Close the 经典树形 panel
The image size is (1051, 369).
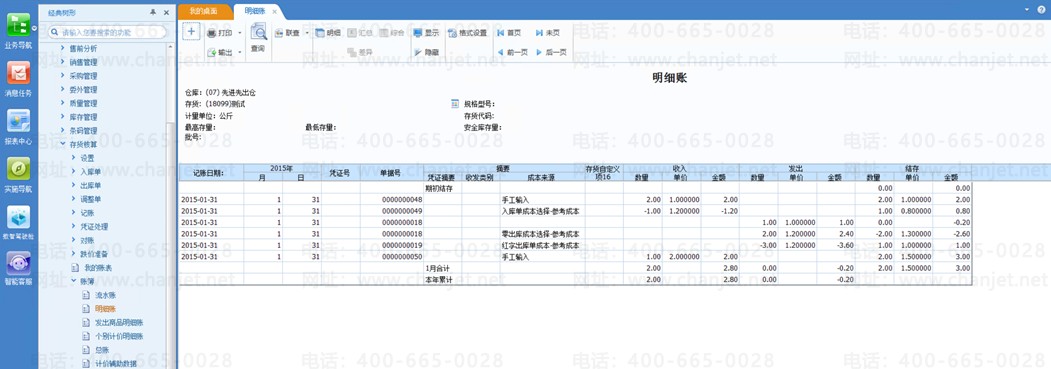tap(166, 13)
